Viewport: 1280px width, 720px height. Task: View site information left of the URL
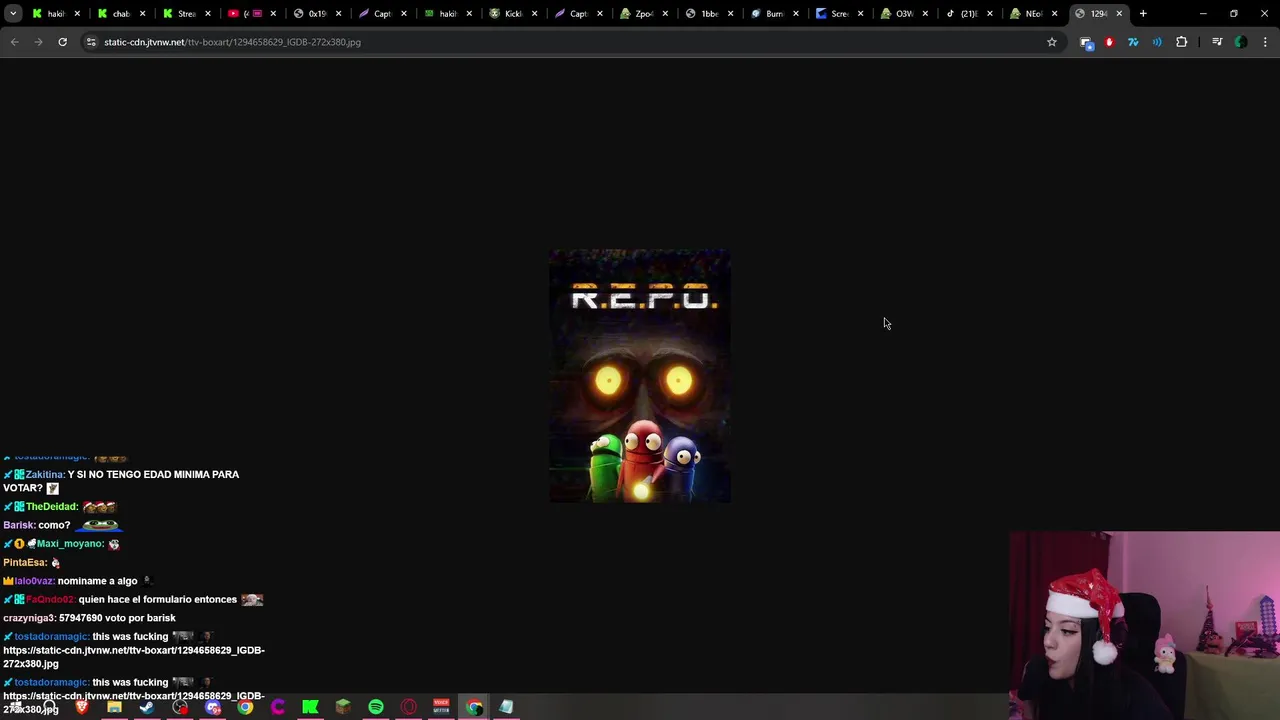tap(91, 42)
